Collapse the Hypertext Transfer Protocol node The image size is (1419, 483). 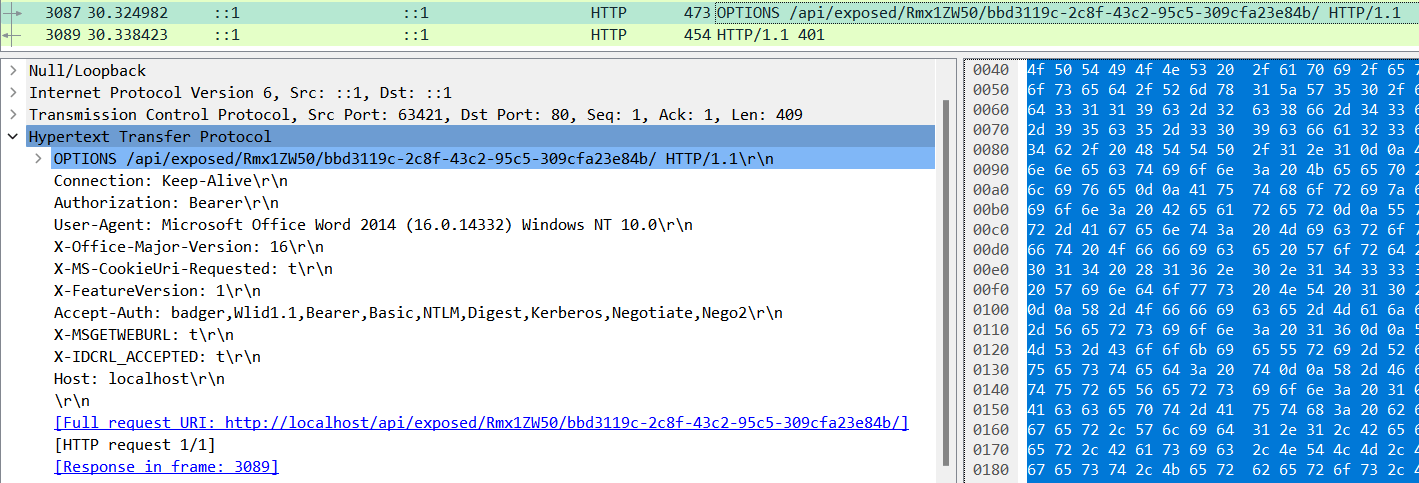point(14,137)
